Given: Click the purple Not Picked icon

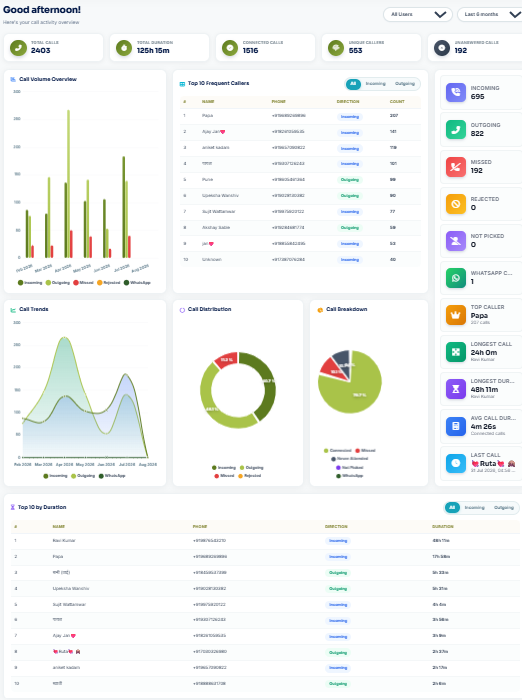Looking at the screenshot, I should (455, 241).
